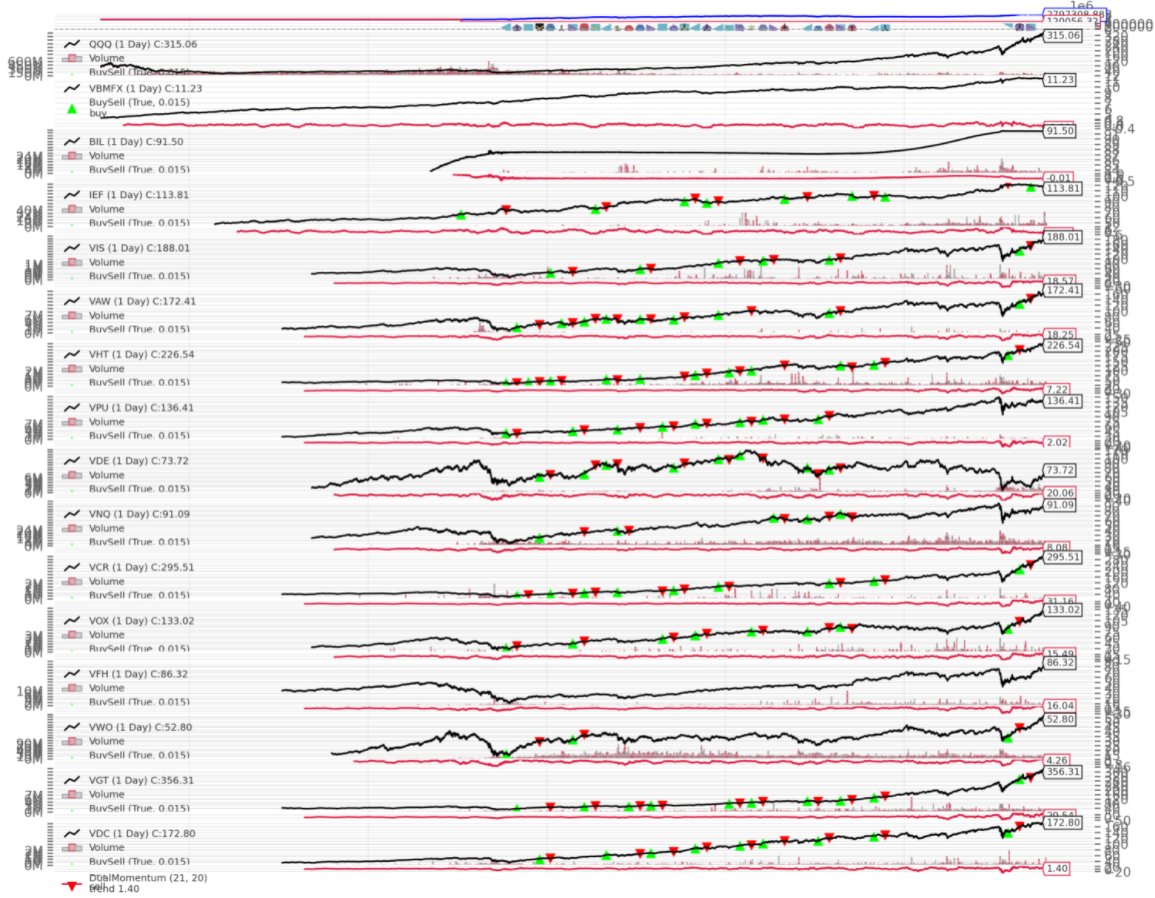
Task: Click the 7.22 value tag under VHT
Action: tap(1057, 390)
